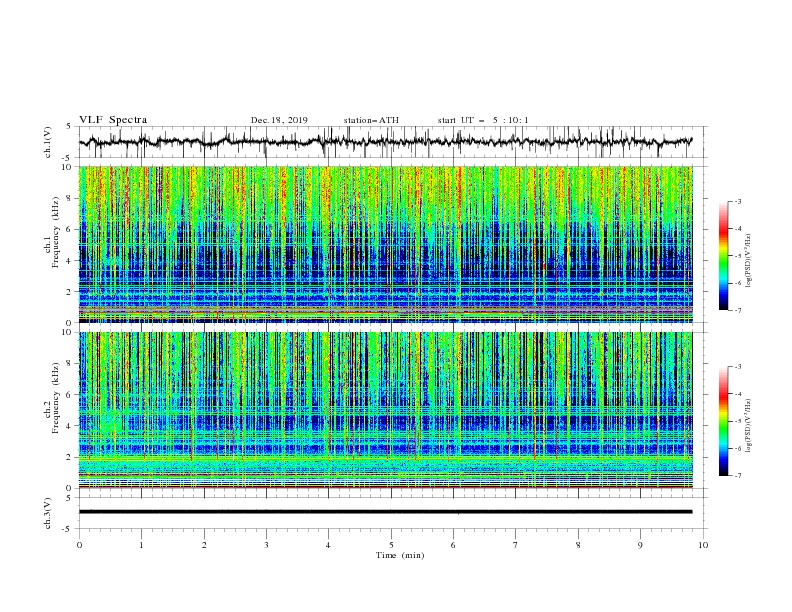This screenshot has height=612, width=792.
Task: Select the date 'Dec. 18, 2019'
Action: click(279, 120)
